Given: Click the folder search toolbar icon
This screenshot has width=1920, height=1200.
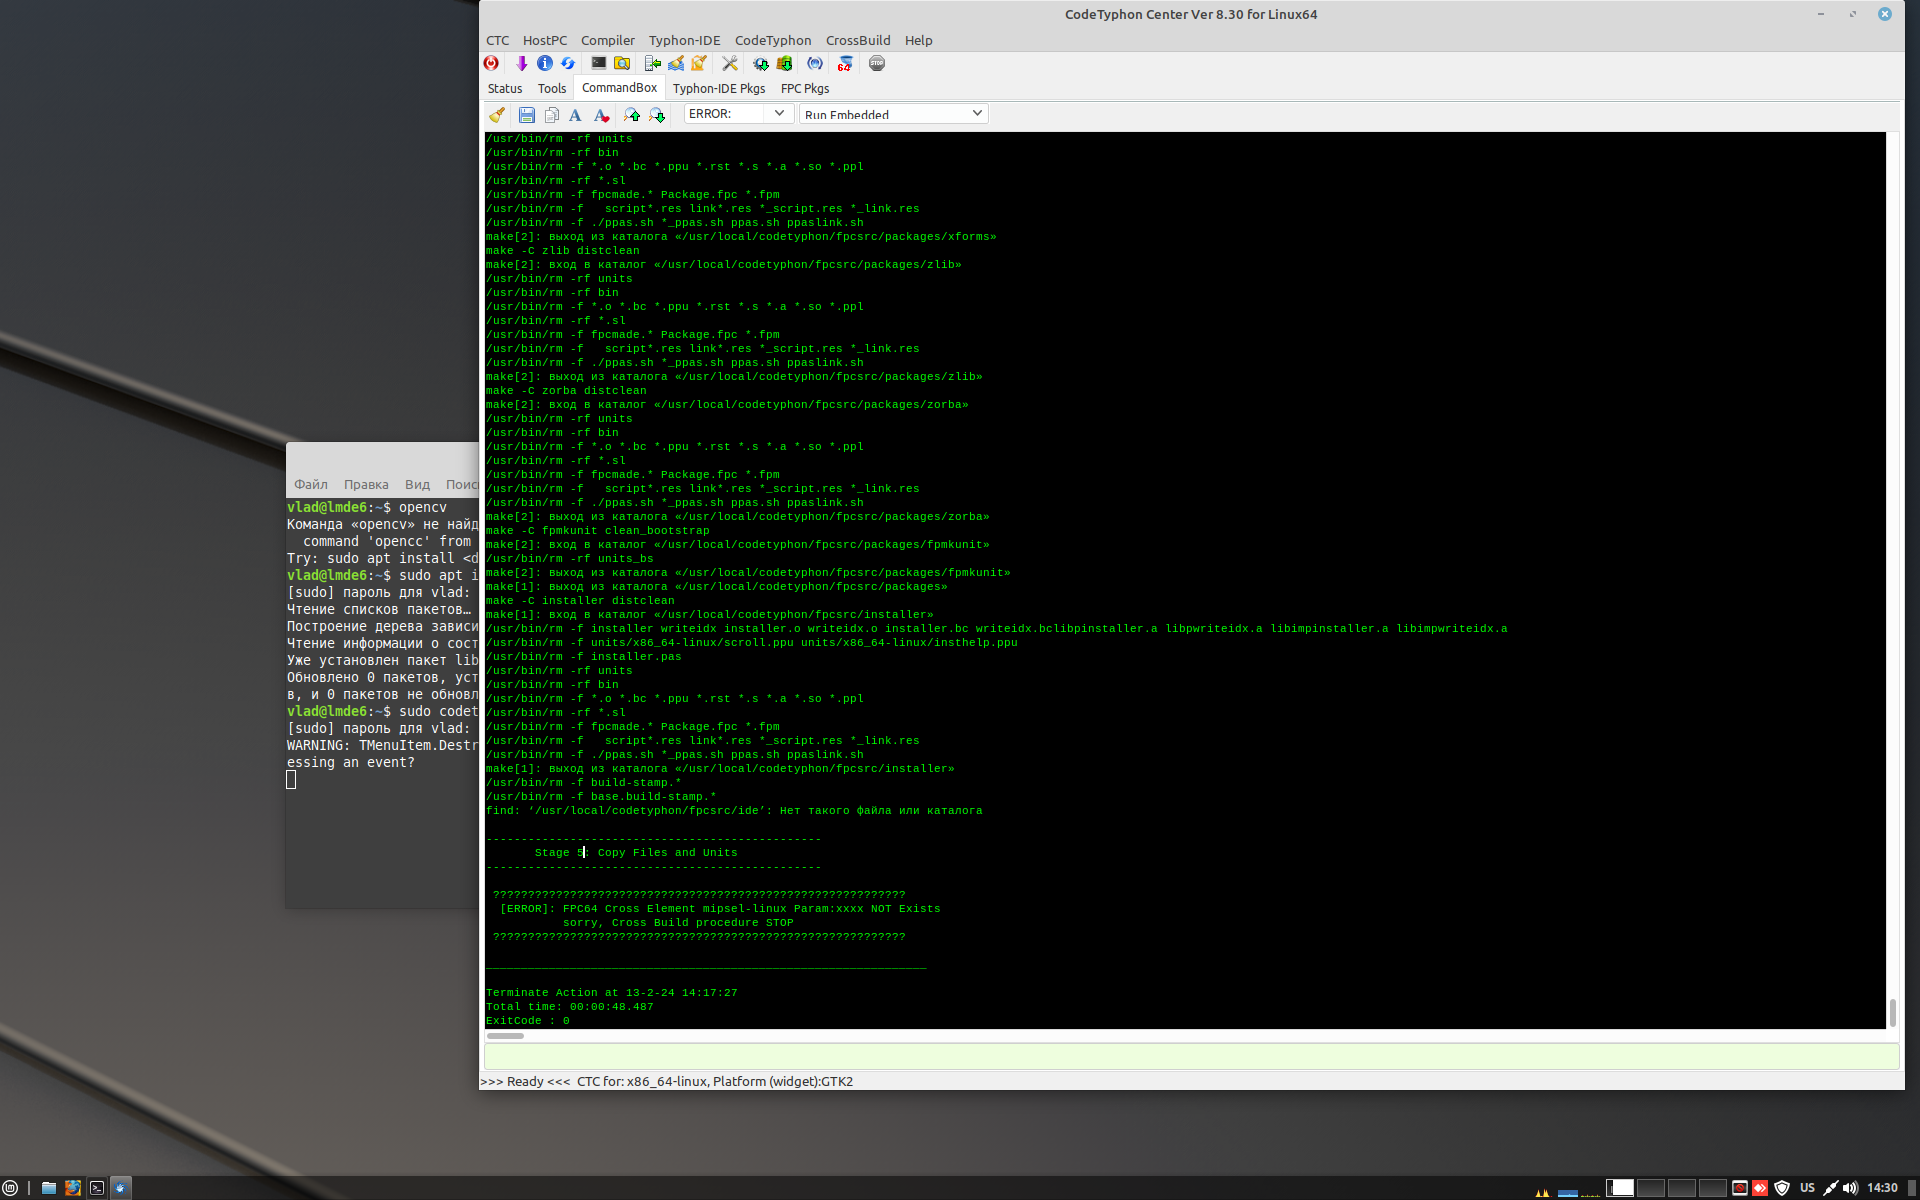Looking at the screenshot, I should [x=622, y=63].
